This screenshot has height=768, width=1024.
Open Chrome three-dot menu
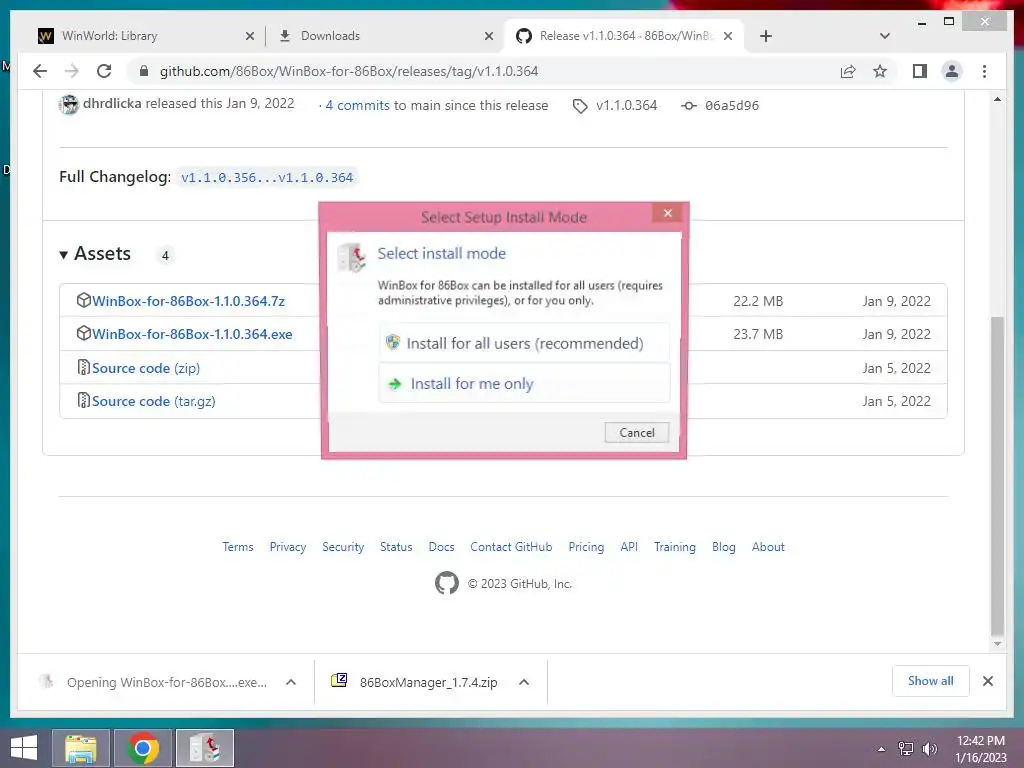click(x=984, y=71)
